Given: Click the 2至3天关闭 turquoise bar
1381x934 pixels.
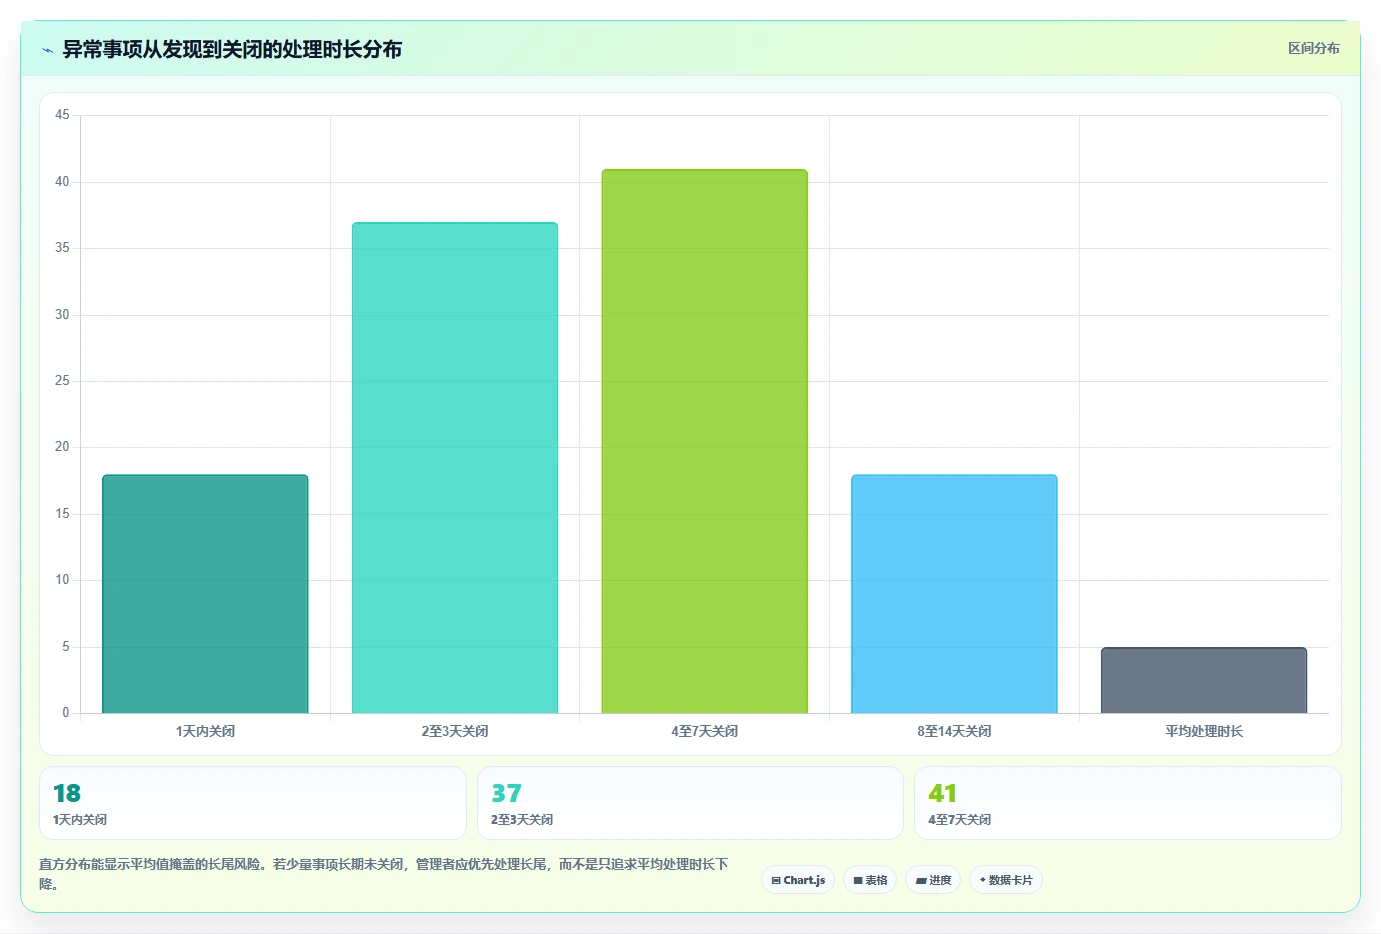Looking at the screenshot, I should point(455,468).
